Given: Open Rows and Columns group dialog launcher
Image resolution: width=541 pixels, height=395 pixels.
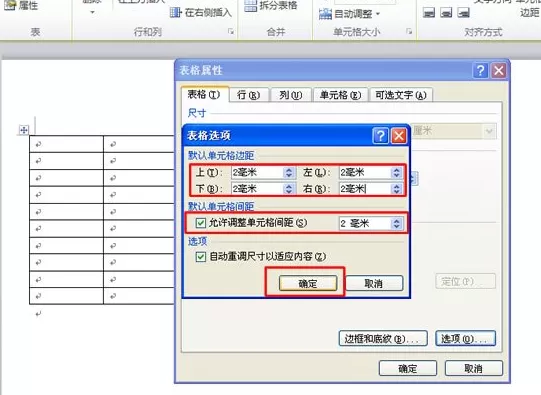Looking at the screenshot, I should 230,32.
